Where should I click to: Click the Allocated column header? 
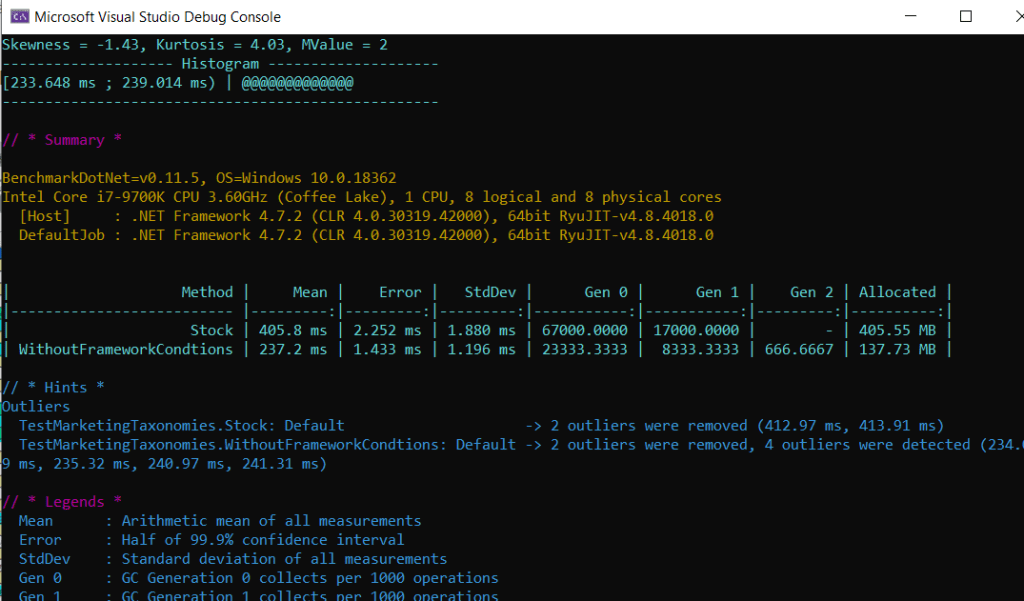click(897, 292)
